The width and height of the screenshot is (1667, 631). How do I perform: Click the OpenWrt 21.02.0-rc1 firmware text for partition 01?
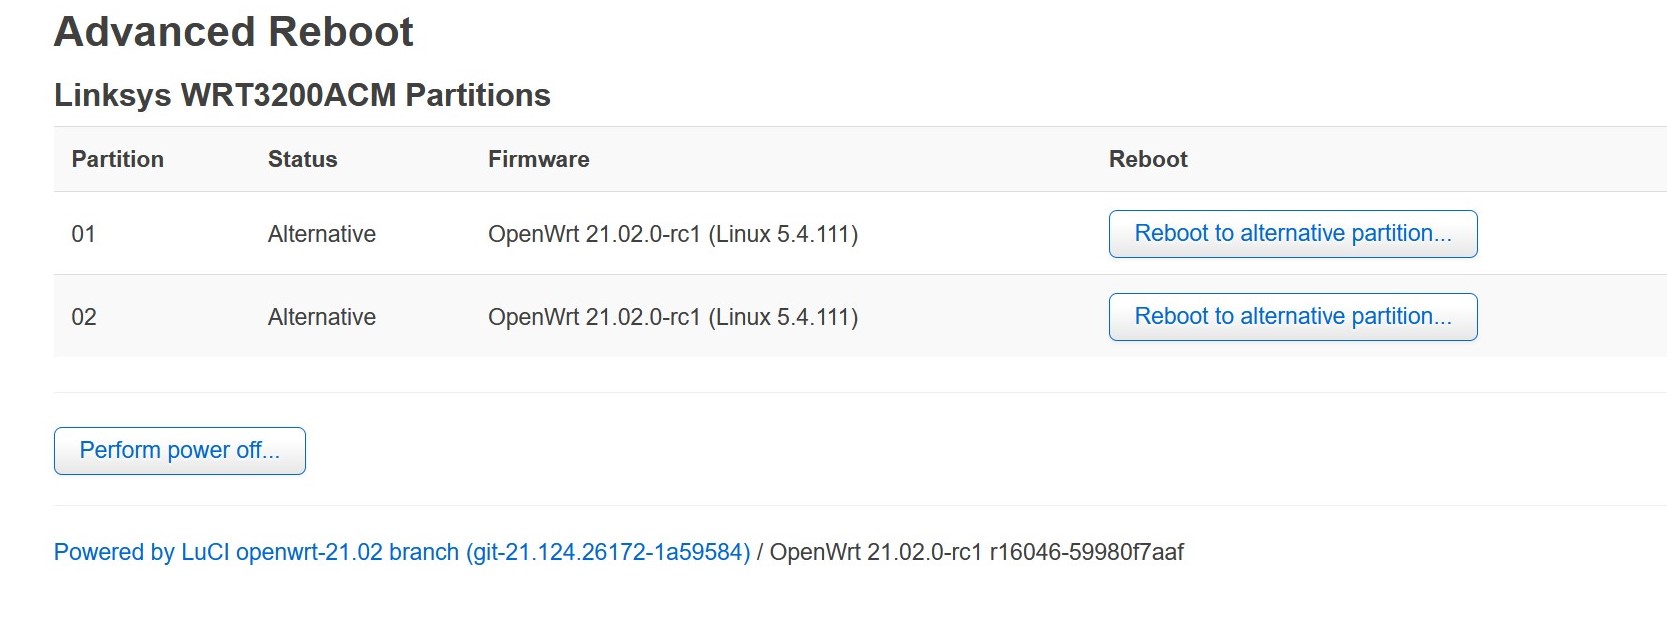click(673, 234)
